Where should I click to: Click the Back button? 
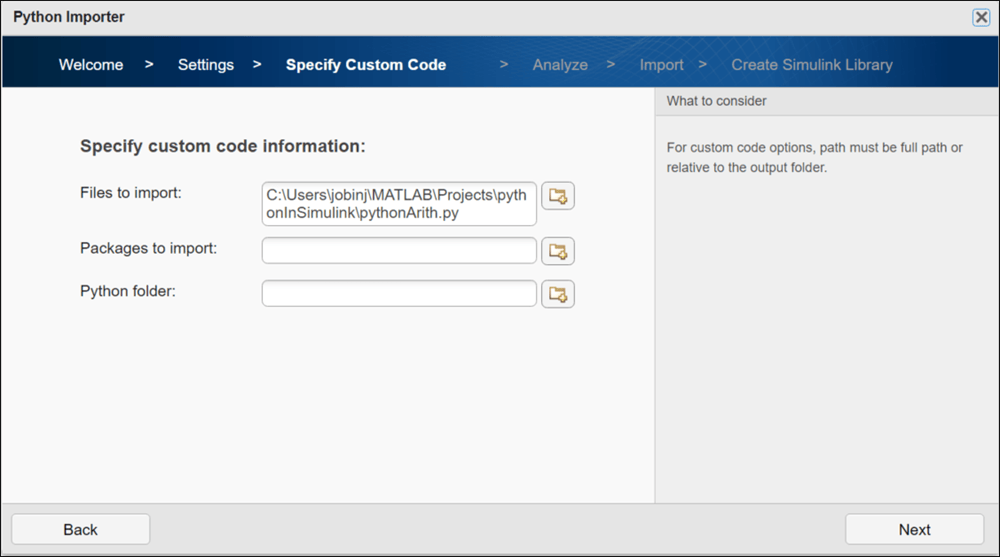81,530
